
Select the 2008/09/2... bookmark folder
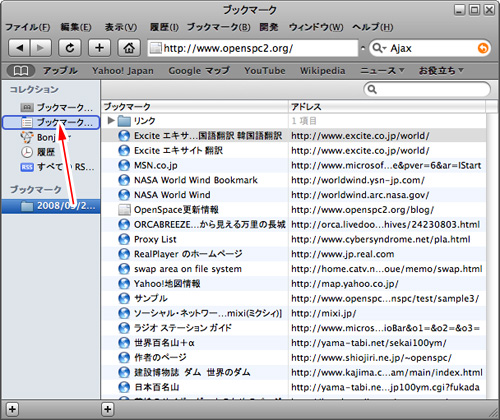pyautogui.click(x=51, y=206)
